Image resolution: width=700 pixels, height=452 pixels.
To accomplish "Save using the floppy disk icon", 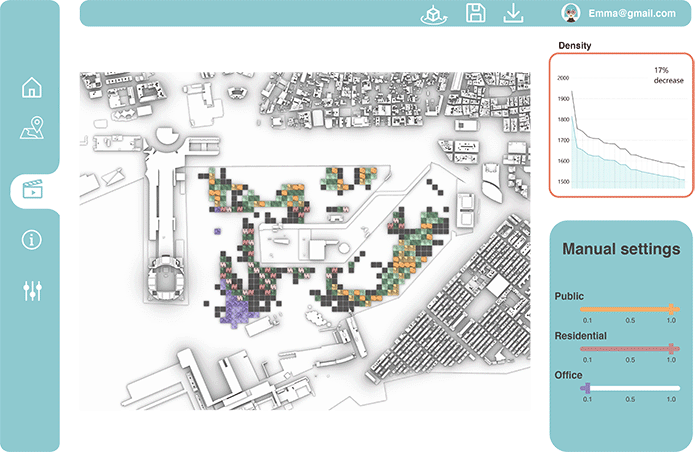I will (x=476, y=13).
